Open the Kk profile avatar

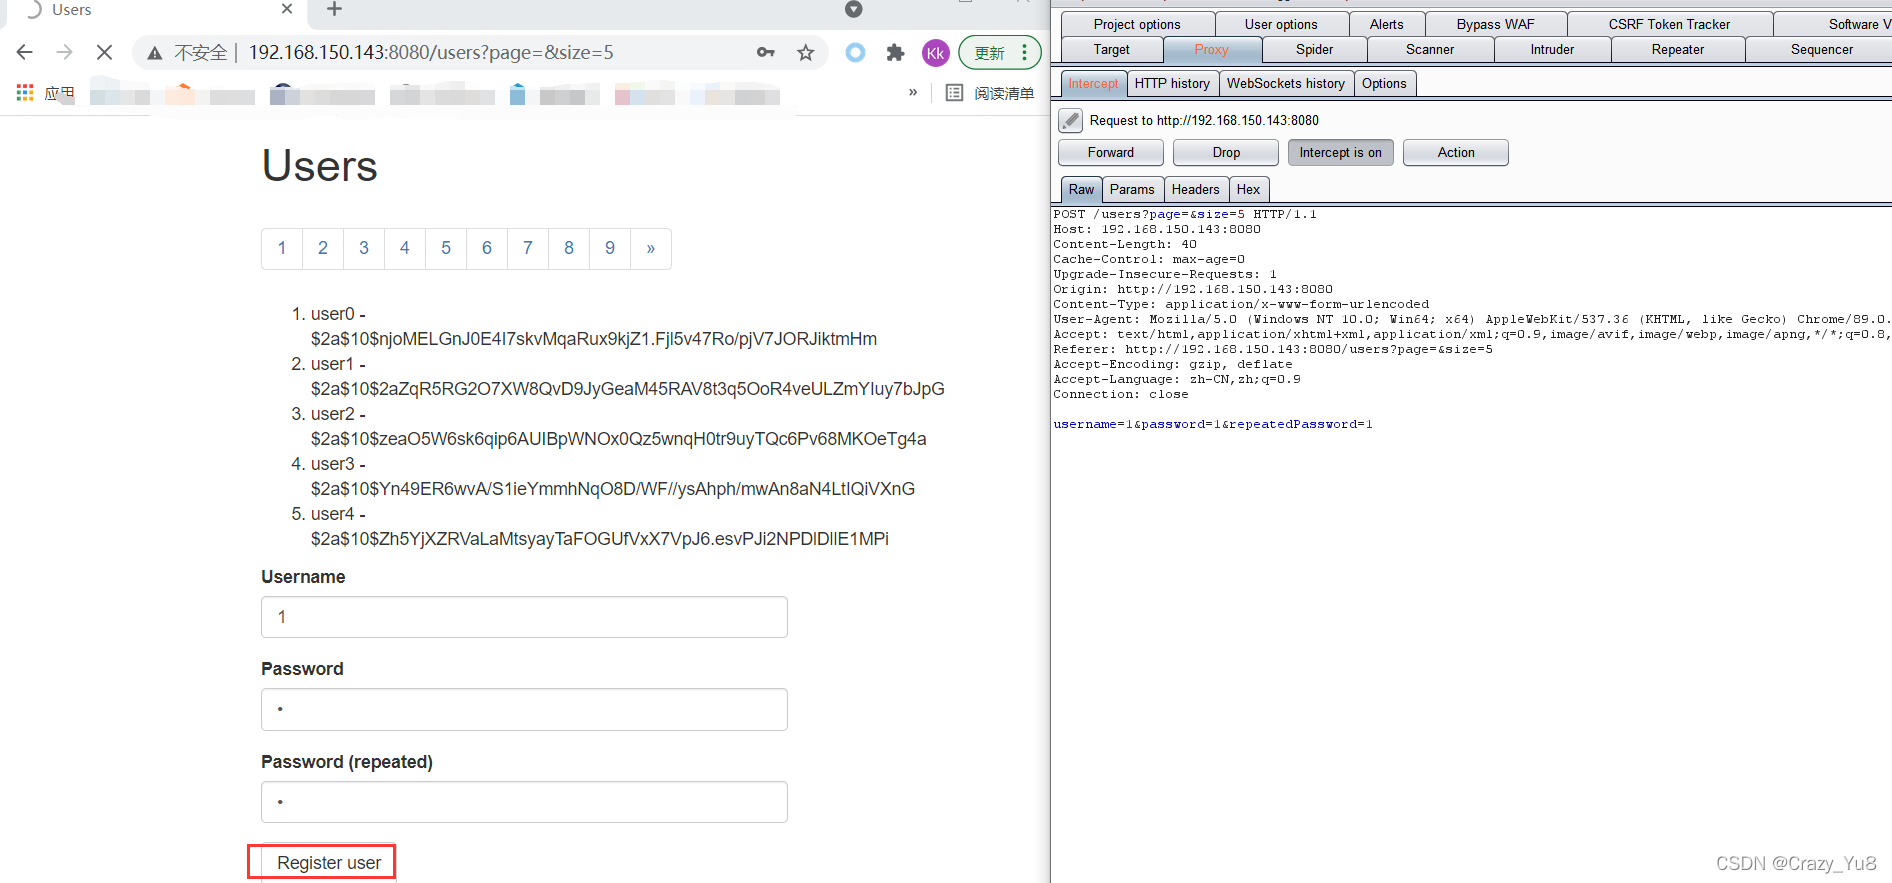click(935, 53)
